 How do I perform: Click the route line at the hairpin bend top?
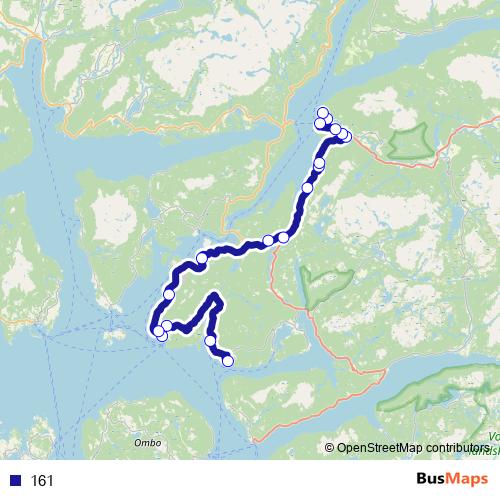pos(214,295)
